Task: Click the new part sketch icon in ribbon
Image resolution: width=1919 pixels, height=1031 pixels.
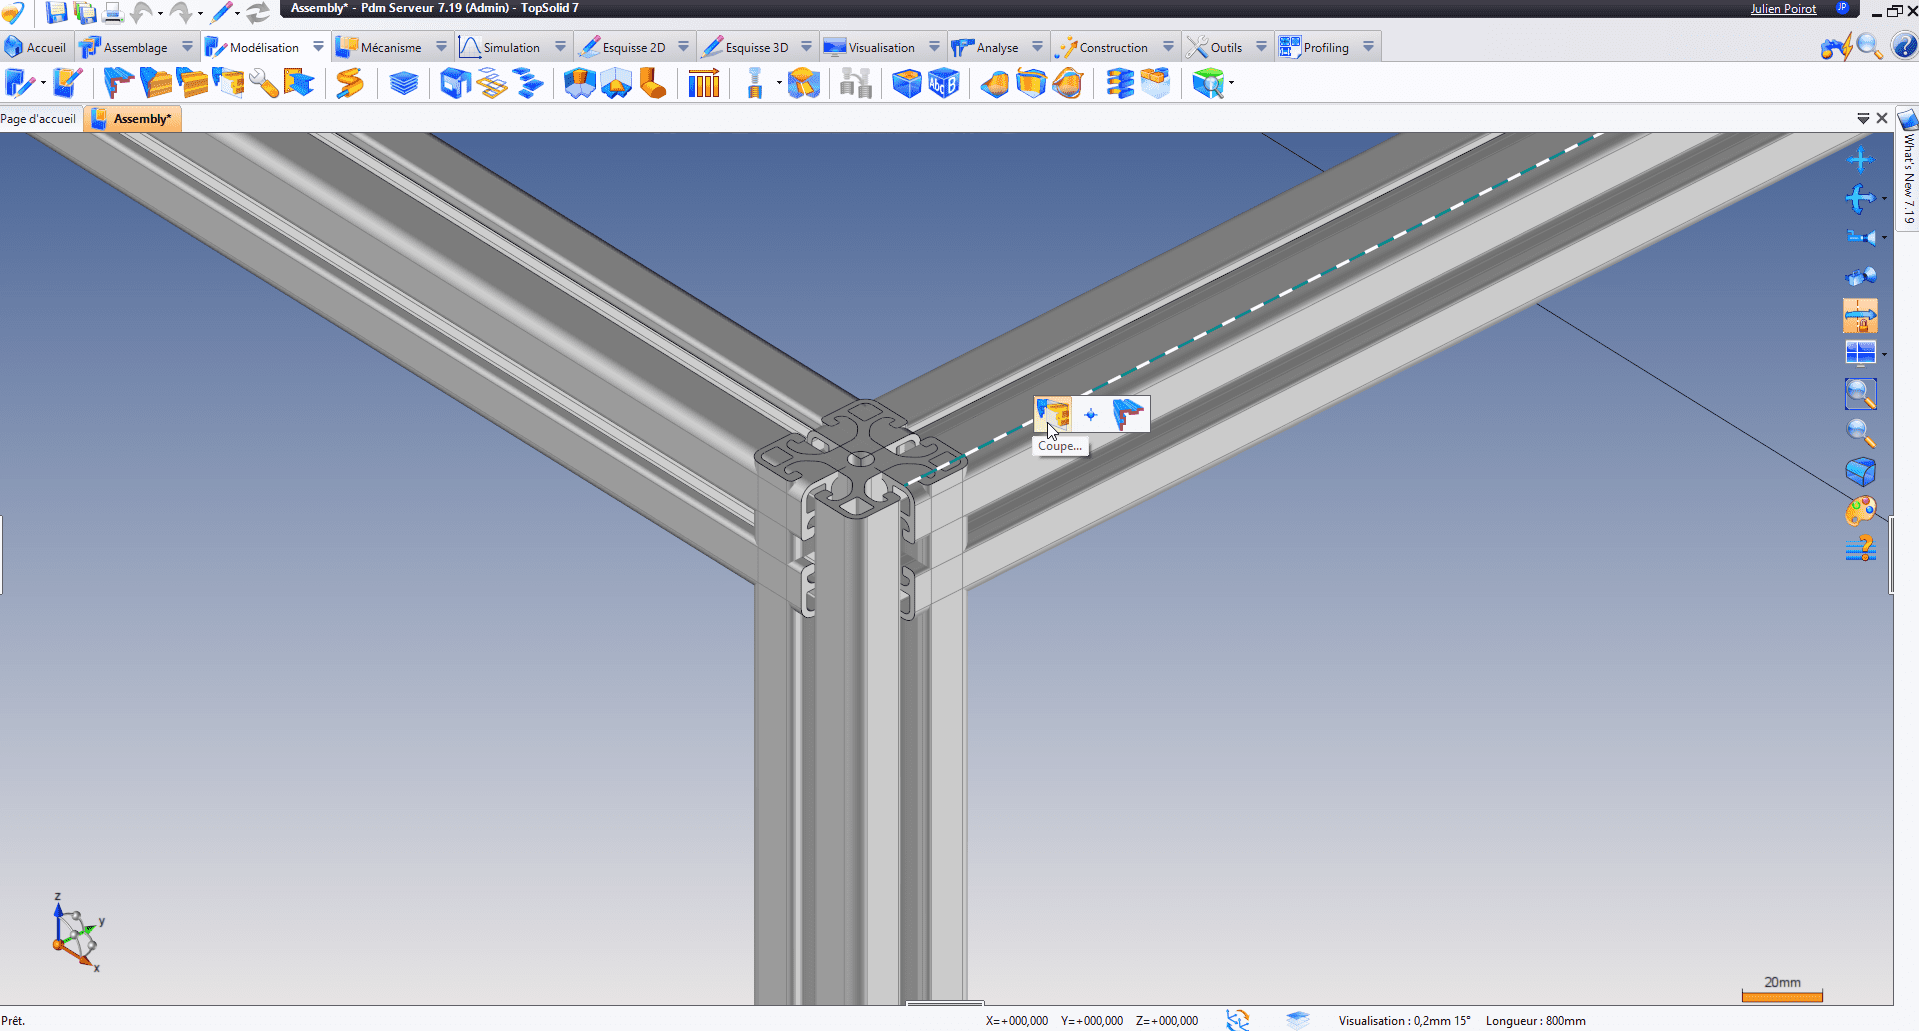Action: pos(19,83)
